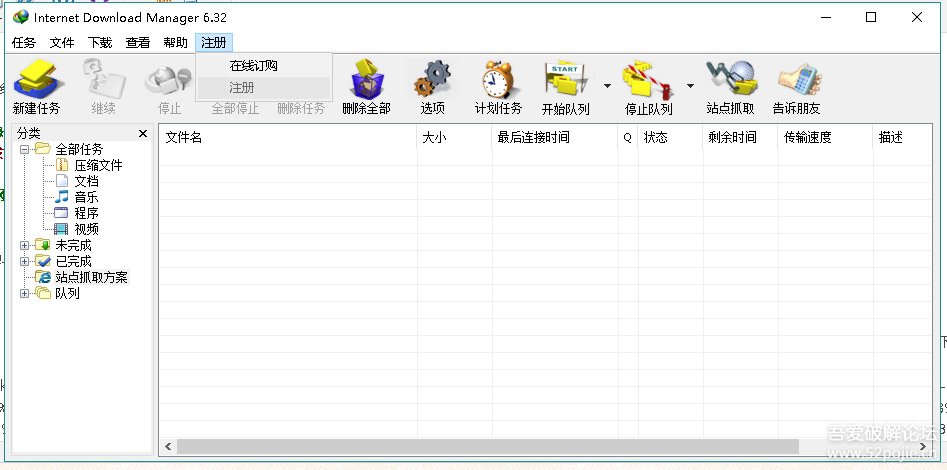Sort by the 描述 column header
The width and height of the screenshot is (947, 470).
point(902,138)
